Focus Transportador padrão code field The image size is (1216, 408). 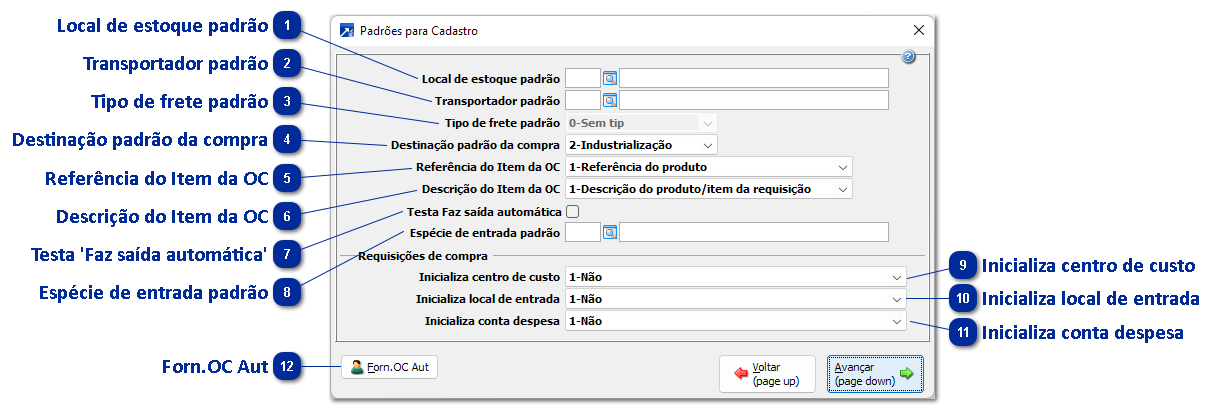coord(582,100)
